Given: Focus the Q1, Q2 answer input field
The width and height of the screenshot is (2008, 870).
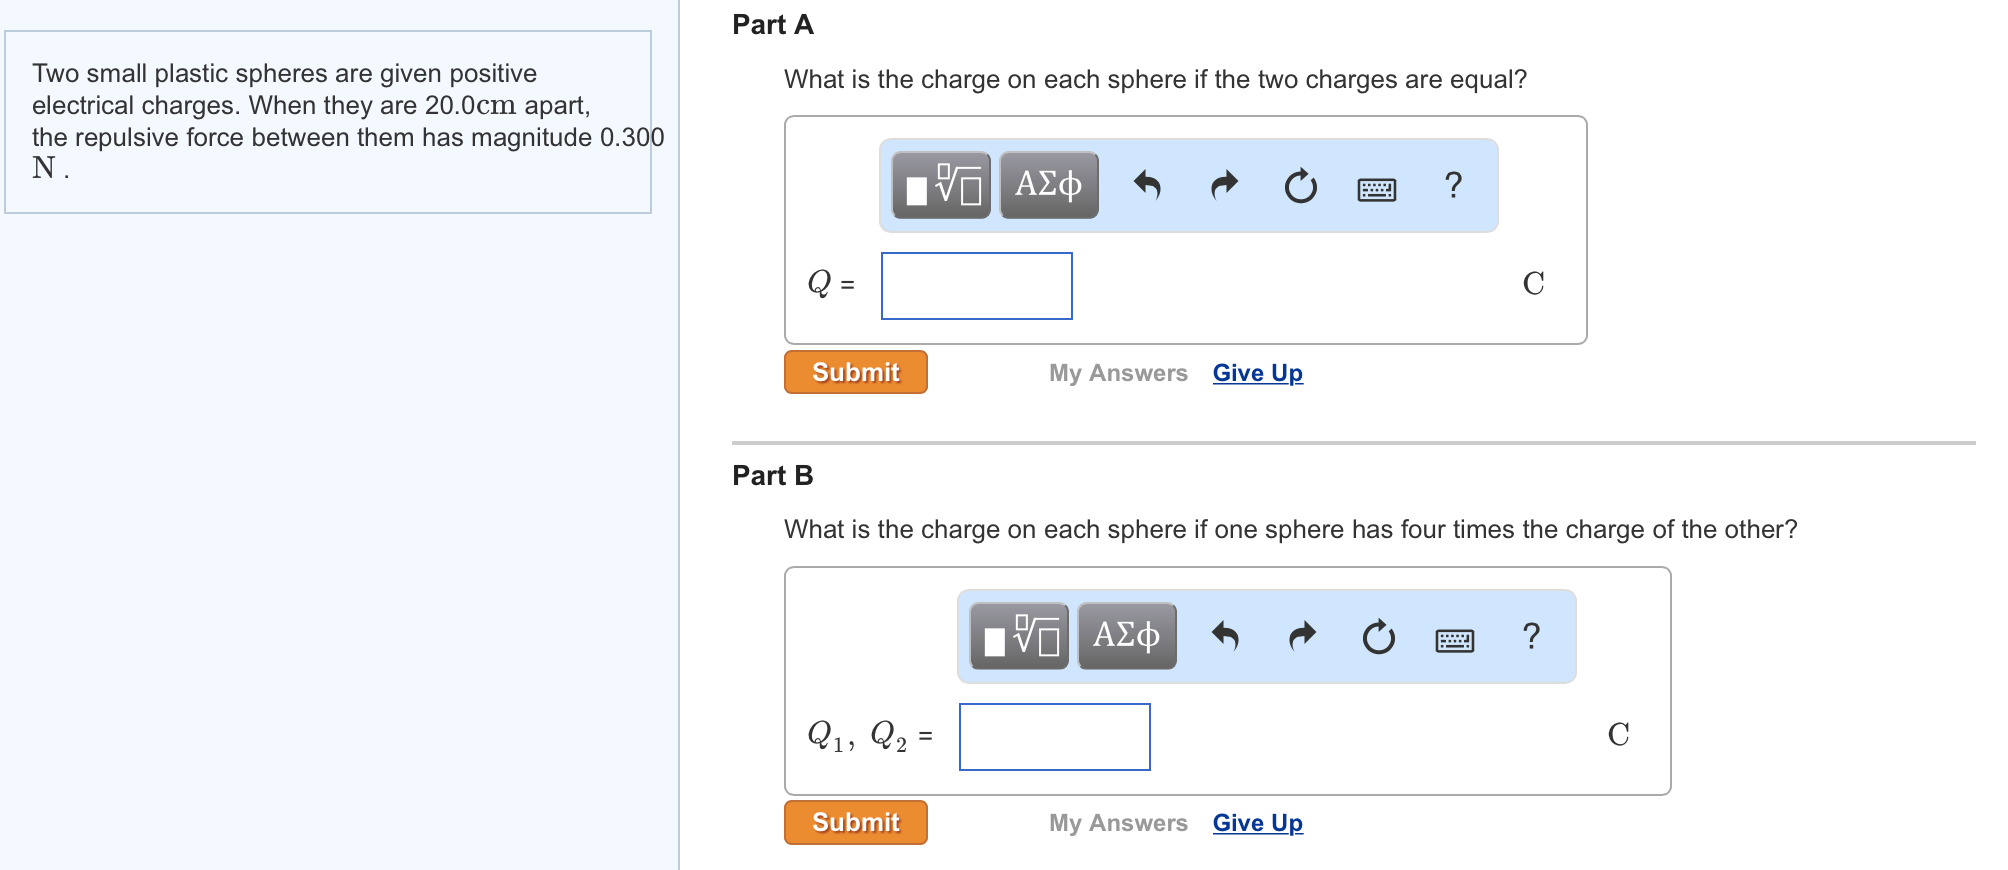Looking at the screenshot, I should (1055, 737).
